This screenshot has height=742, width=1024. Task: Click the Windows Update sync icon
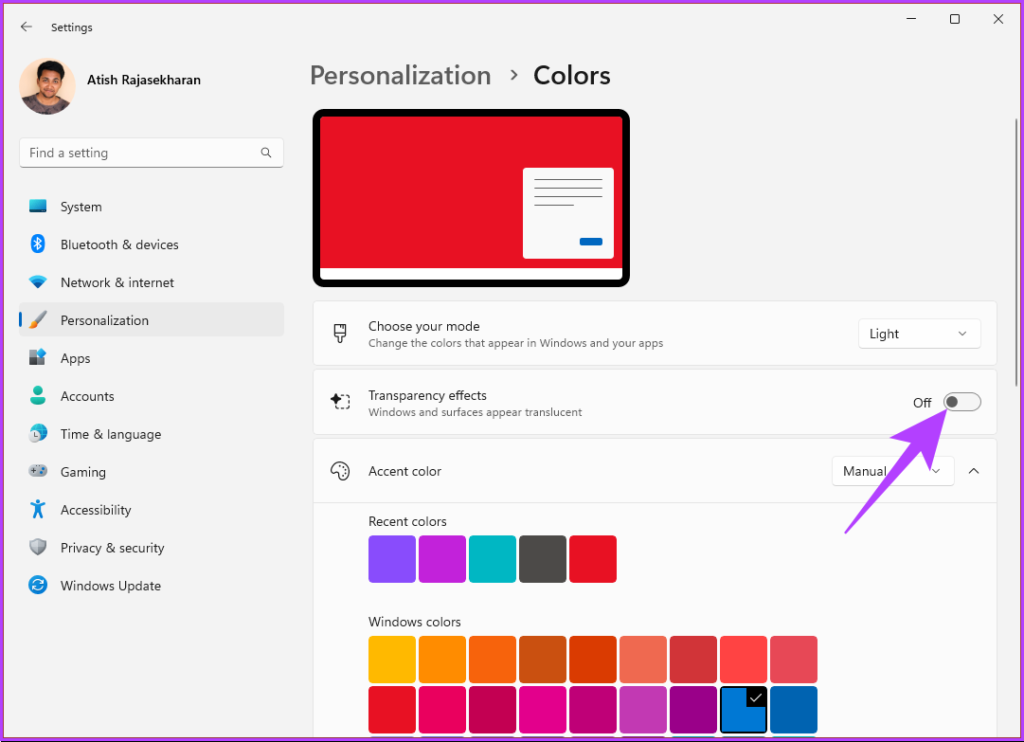point(38,586)
